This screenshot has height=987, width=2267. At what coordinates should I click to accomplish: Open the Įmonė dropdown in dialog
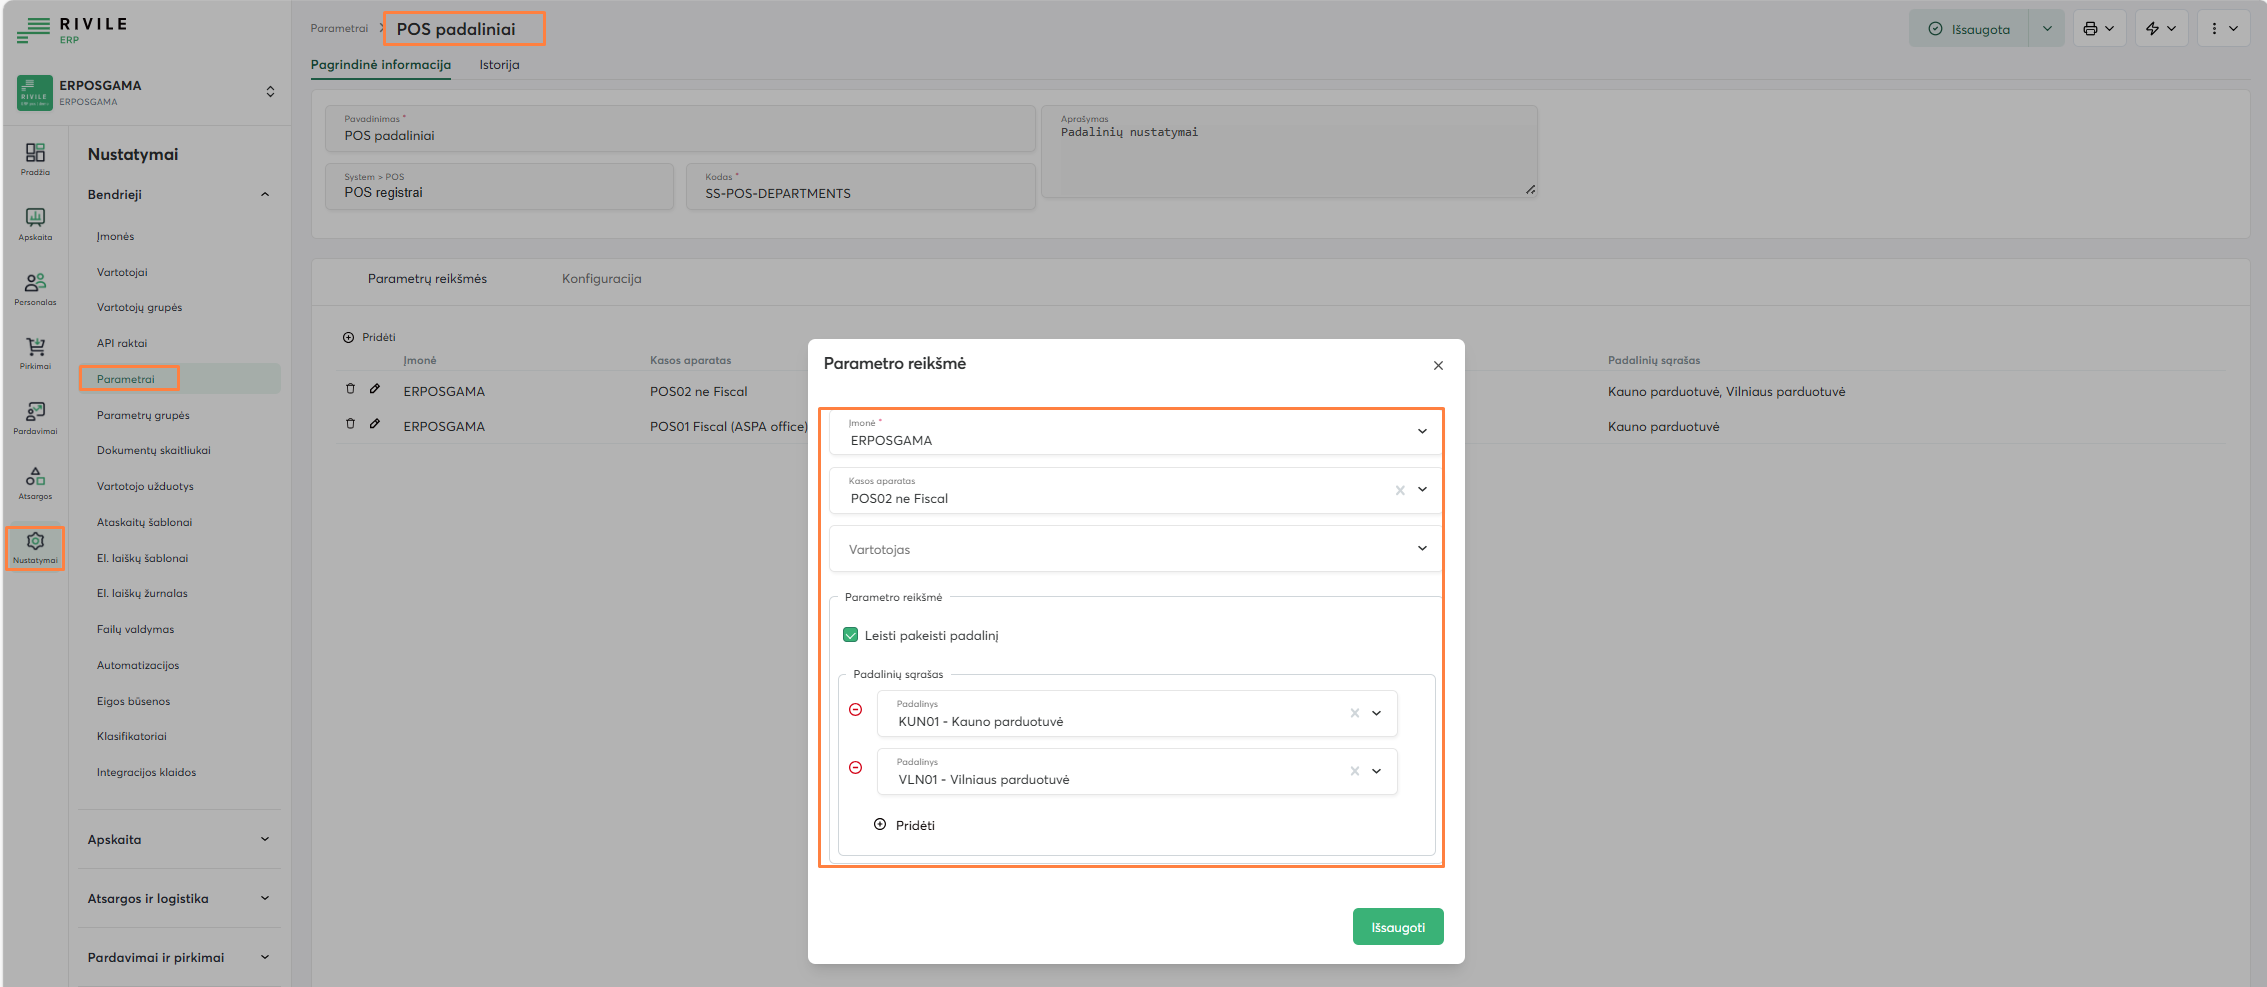(1422, 431)
